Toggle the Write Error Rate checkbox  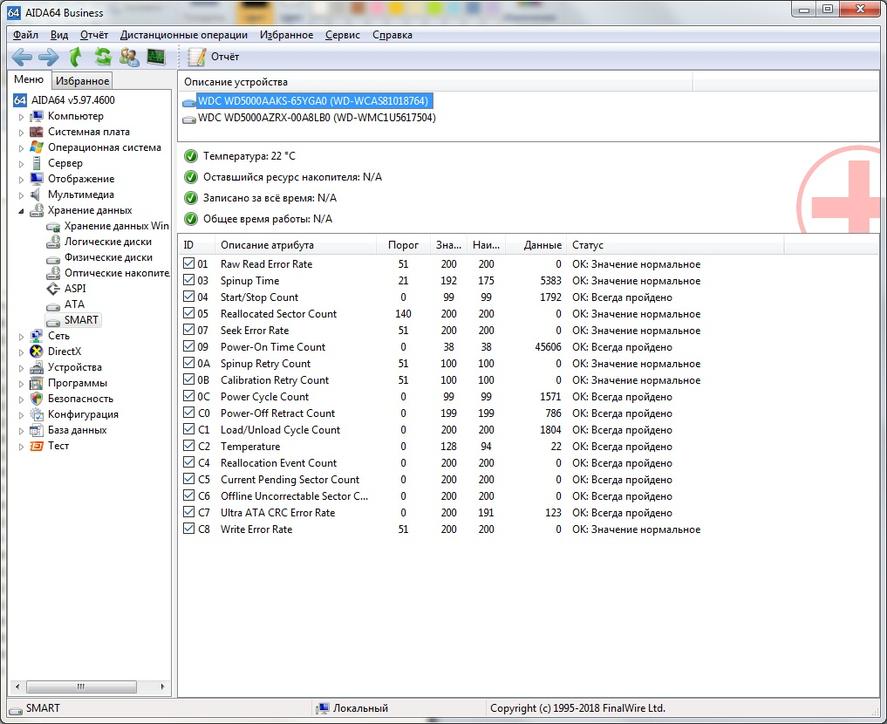189,529
